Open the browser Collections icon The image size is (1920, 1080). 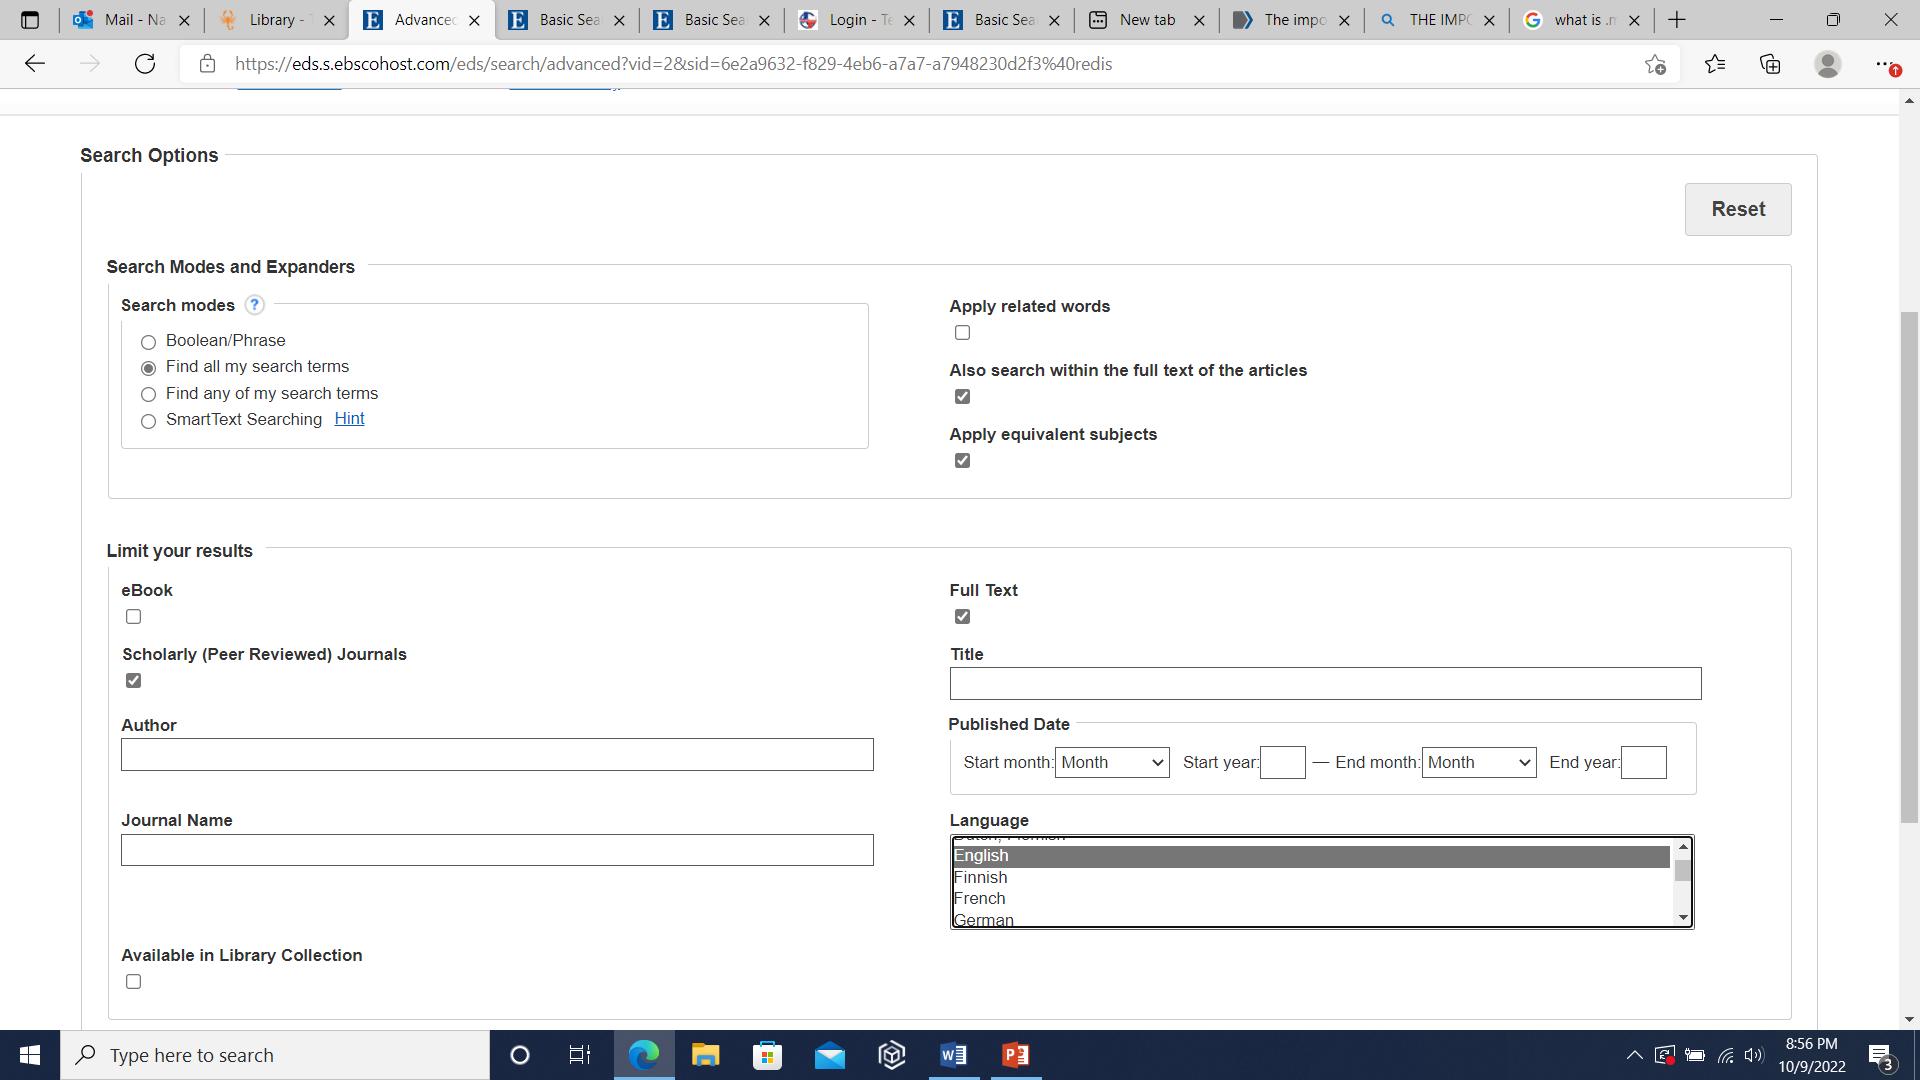pos(1770,64)
